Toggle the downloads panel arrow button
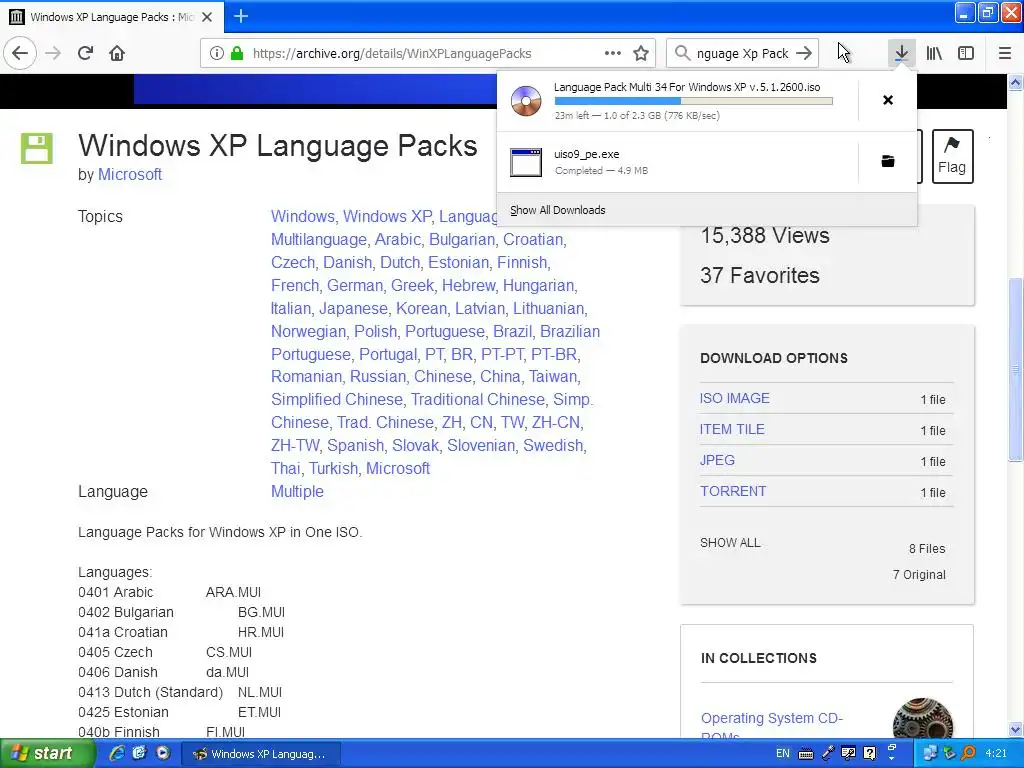The width and height of the screenshot is (1024, 768). click(x=901, y=54)
